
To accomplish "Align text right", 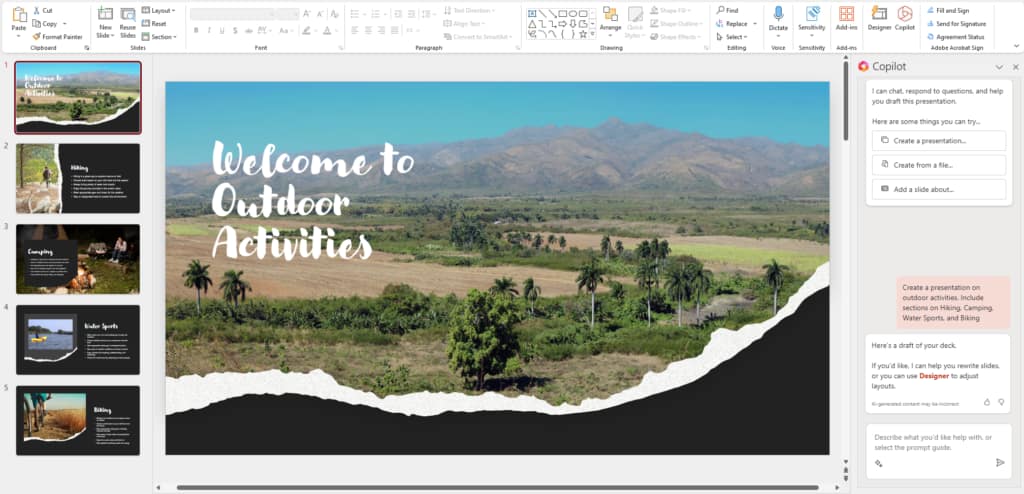I will click(382, 31).
